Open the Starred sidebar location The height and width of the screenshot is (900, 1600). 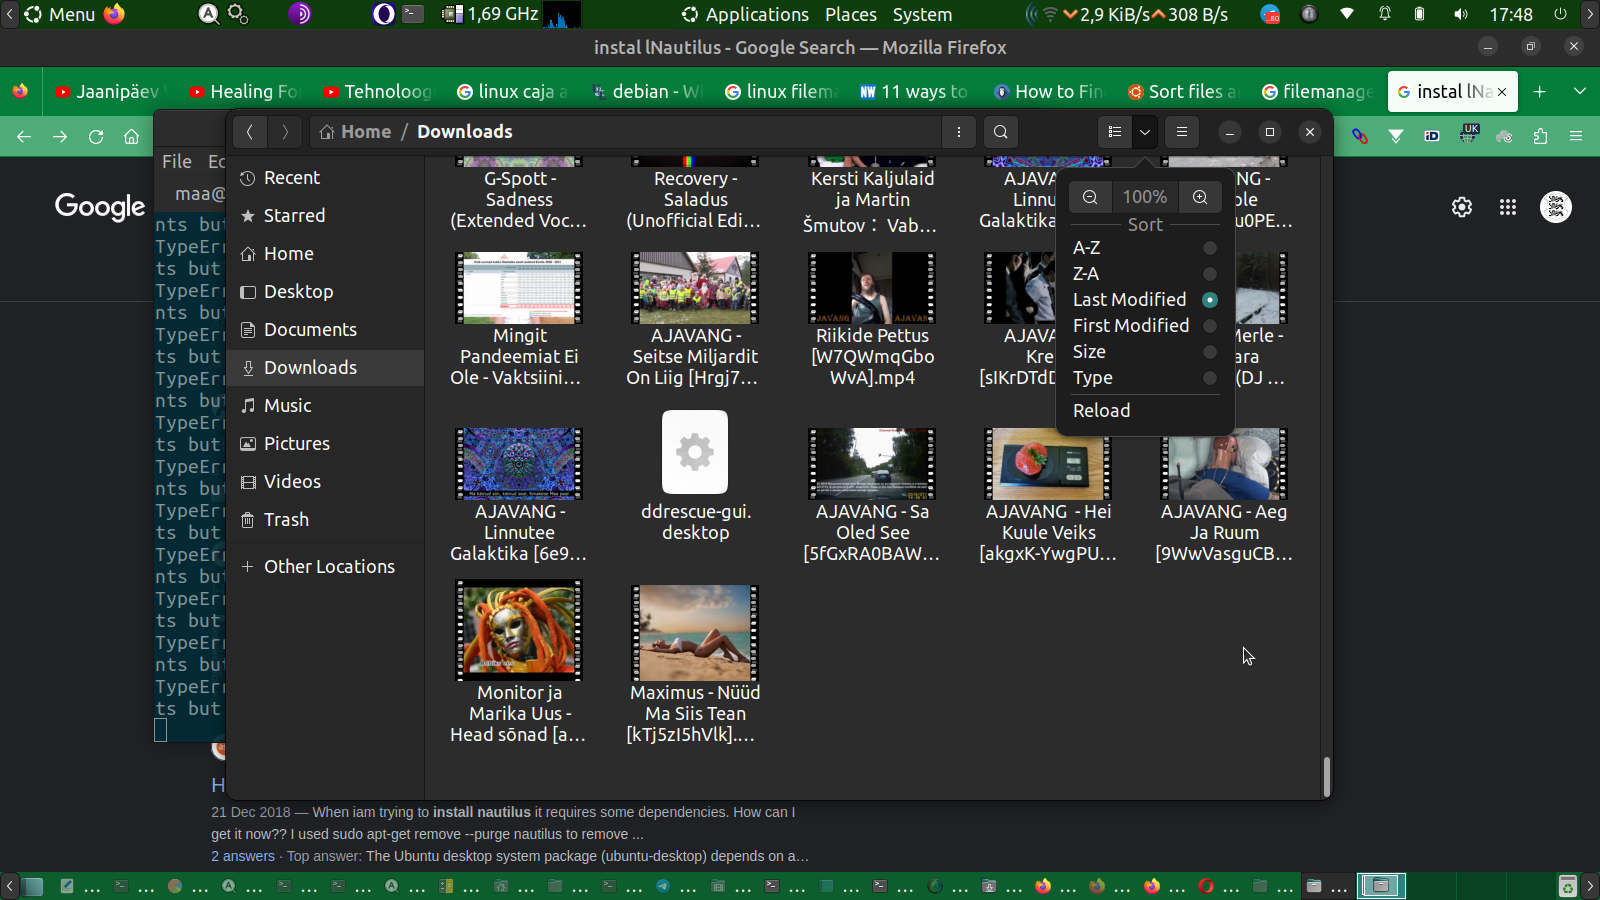pos(294,216)
